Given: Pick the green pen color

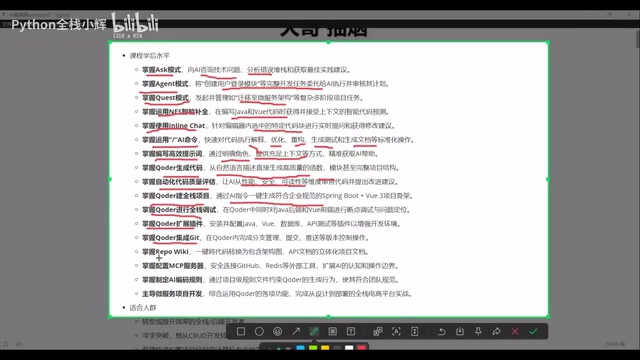Looking at the screenshot, I should click(x=313, y=348).
